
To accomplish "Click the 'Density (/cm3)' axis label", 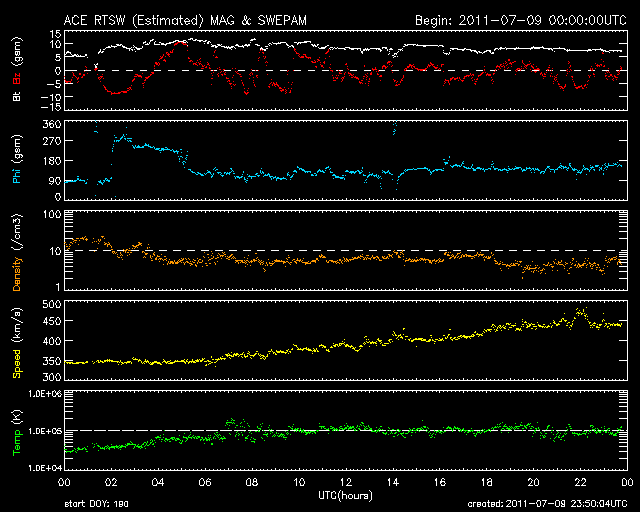I will point(17,252).
